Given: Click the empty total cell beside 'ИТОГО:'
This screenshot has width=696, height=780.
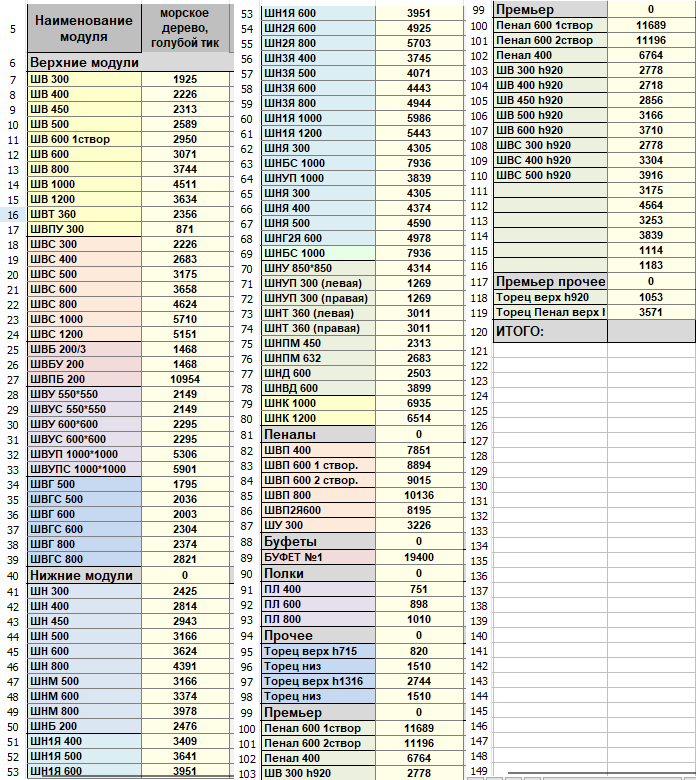Looking at the screenshot, I should 650,331.
